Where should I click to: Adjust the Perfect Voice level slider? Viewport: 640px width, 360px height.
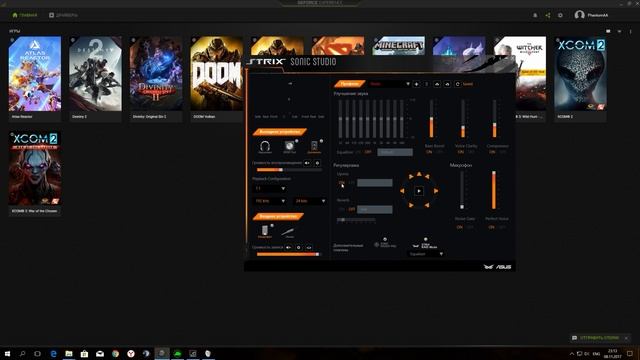click(x=494, y=190)
